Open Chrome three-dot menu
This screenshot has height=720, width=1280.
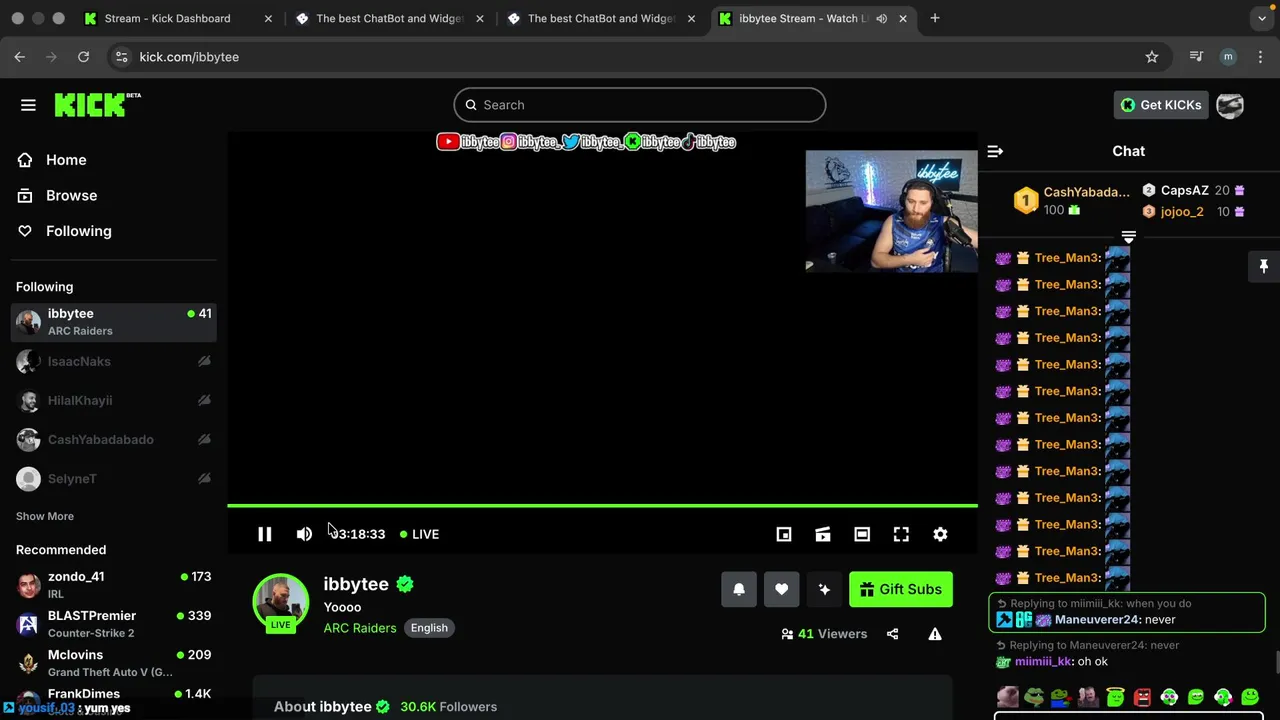(1260, 57)
